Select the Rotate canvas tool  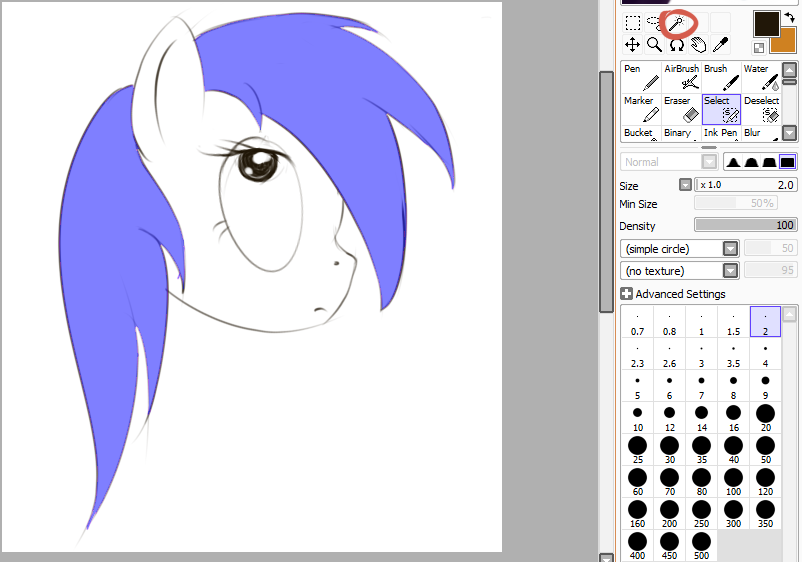coord(677,45)
